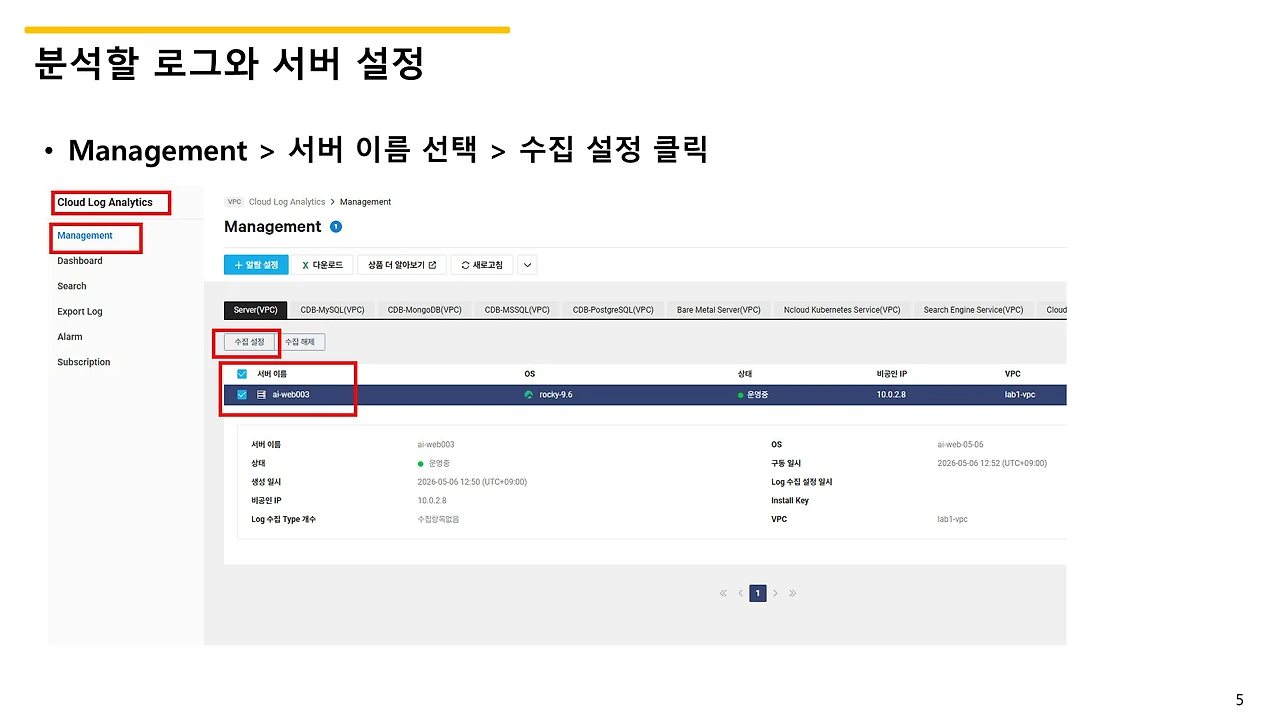Click the previous page arrow
The image size is (1280, 720).
[x=741, y=593]
